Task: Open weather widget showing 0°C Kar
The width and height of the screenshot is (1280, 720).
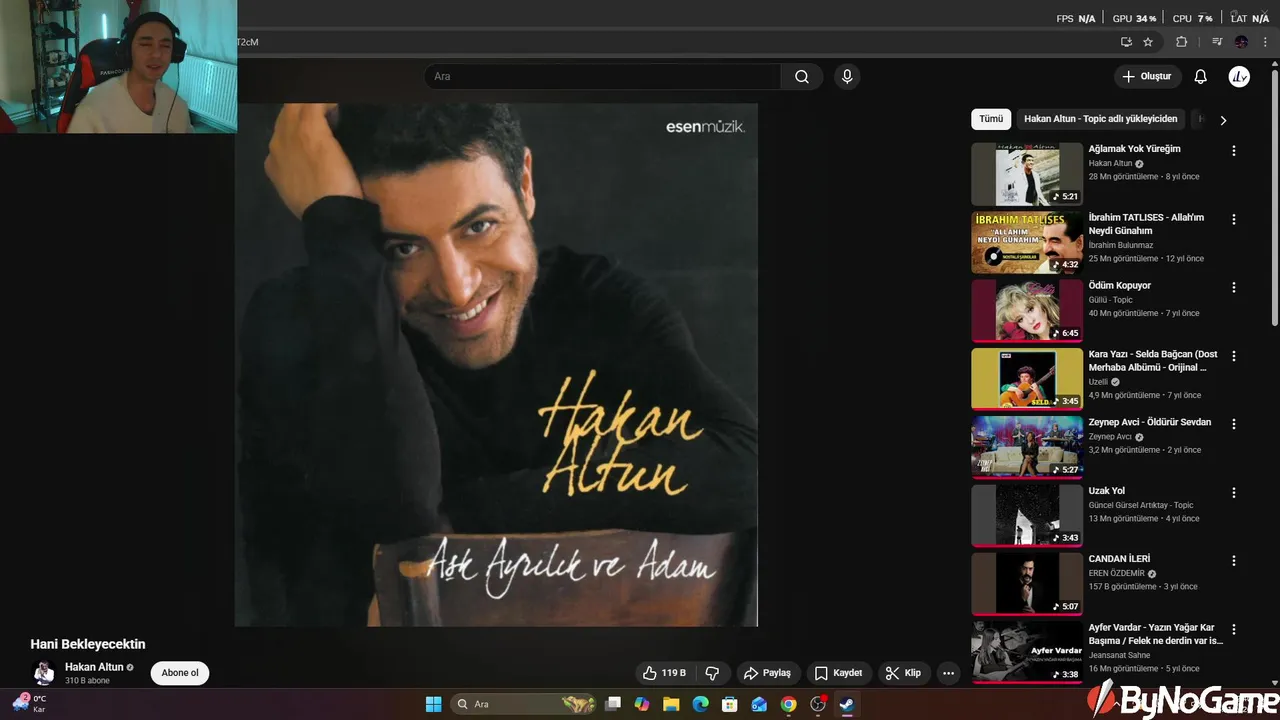Action: tap(30, 703)
